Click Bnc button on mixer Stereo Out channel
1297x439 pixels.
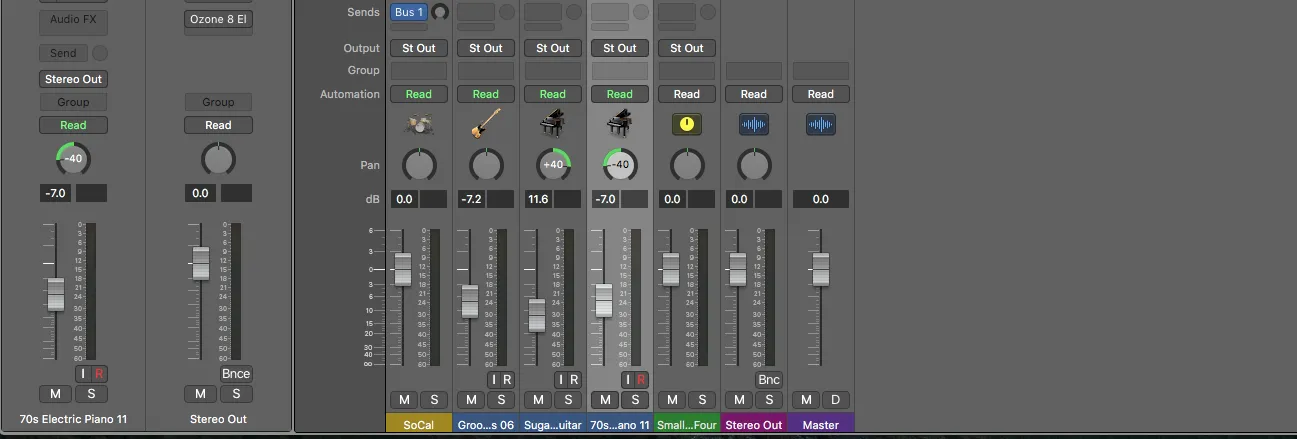click(x=769, y=380)
